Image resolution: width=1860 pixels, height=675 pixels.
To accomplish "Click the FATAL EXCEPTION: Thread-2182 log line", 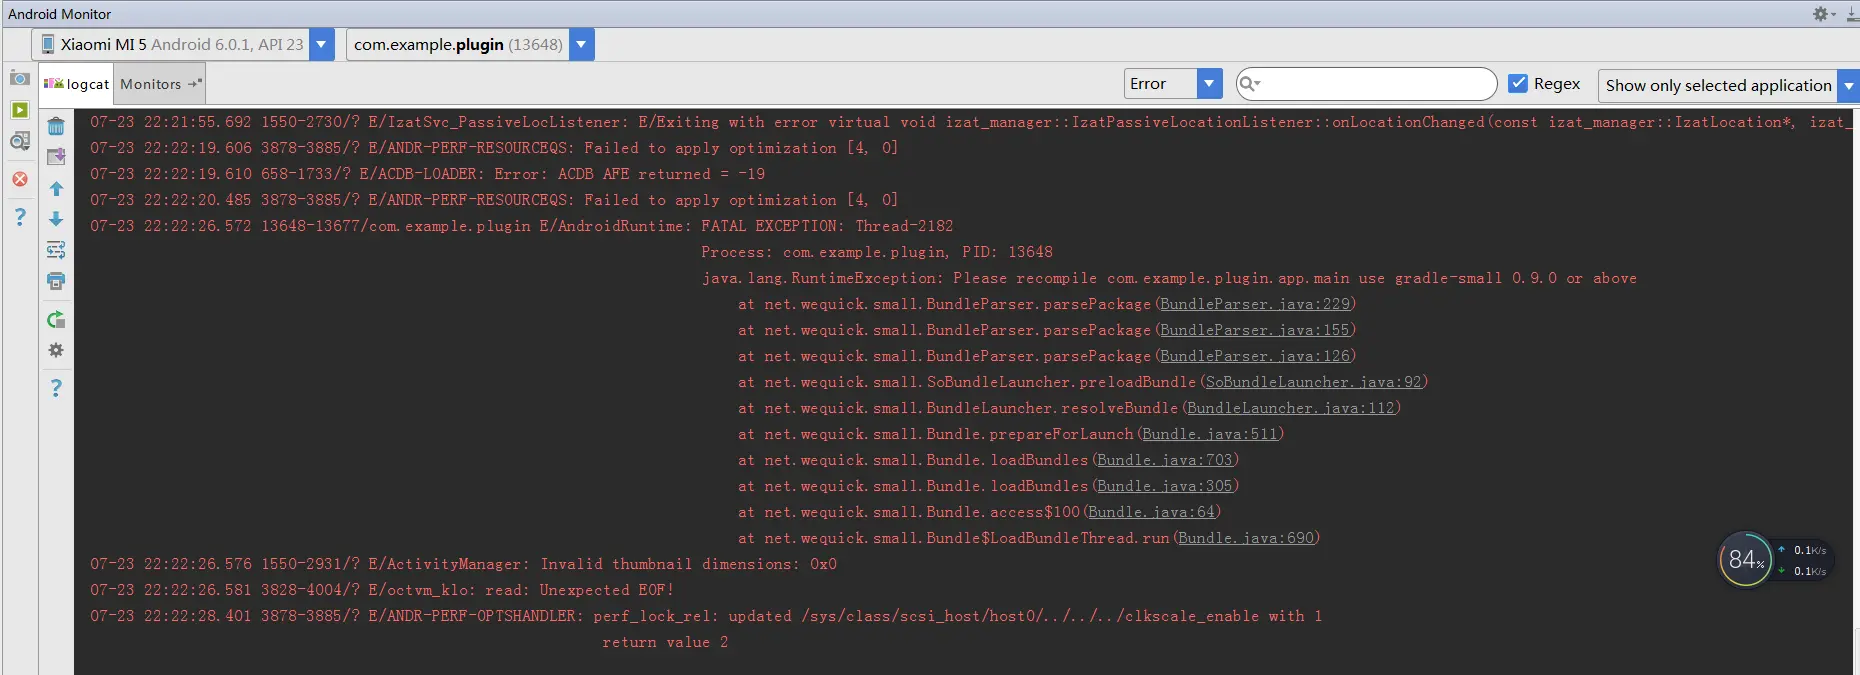I will pyautogui.click(x=521, y=226).
